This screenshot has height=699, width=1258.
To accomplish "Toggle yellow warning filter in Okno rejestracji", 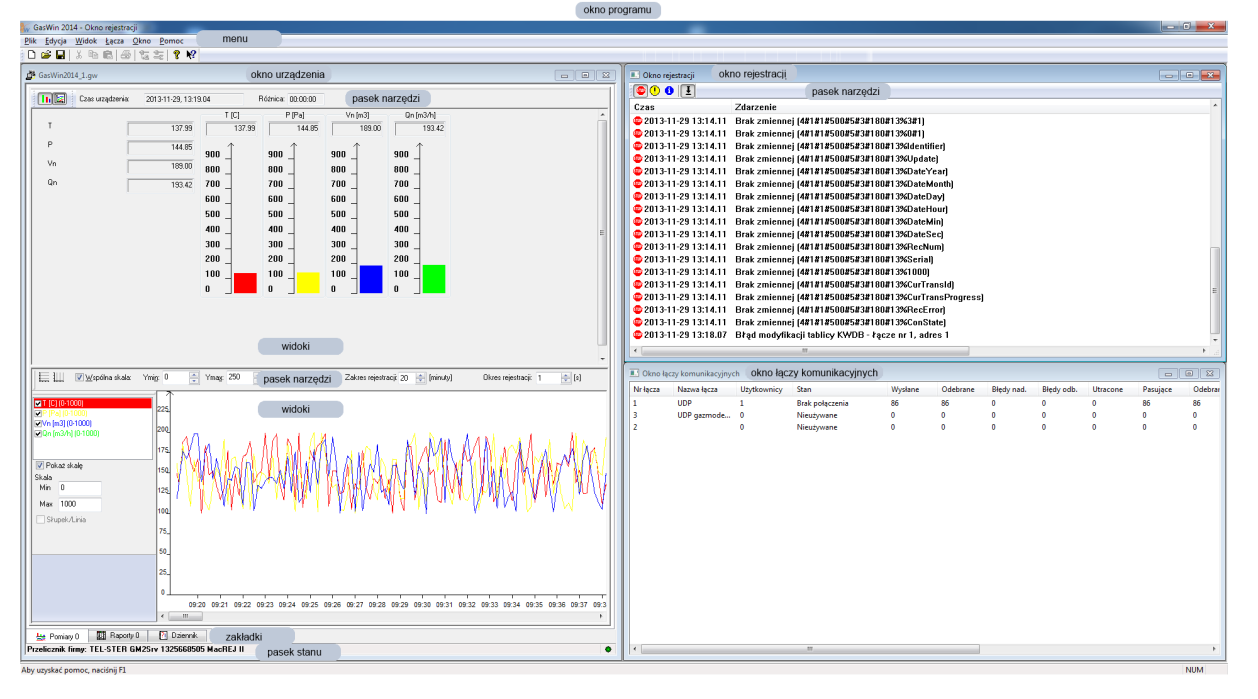I will [x=655, y=91].
